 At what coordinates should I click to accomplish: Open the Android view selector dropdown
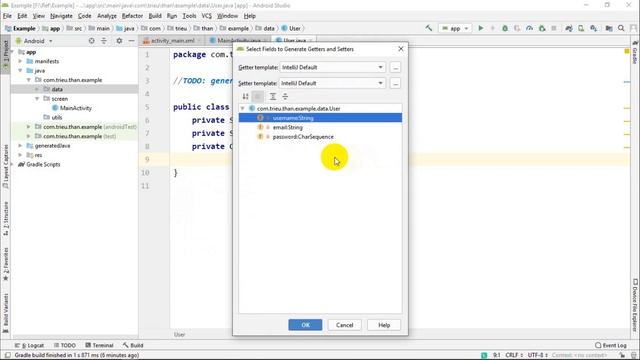click(34, 41)
